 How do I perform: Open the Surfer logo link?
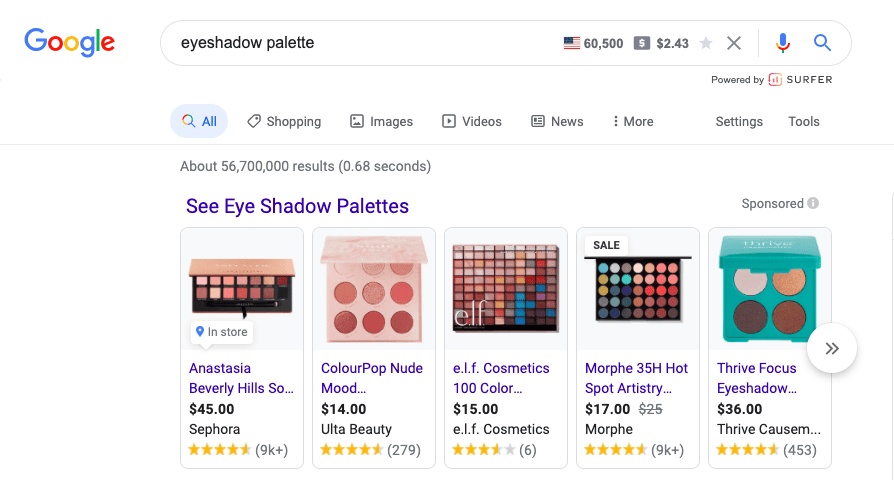click(x=800, y=80)
